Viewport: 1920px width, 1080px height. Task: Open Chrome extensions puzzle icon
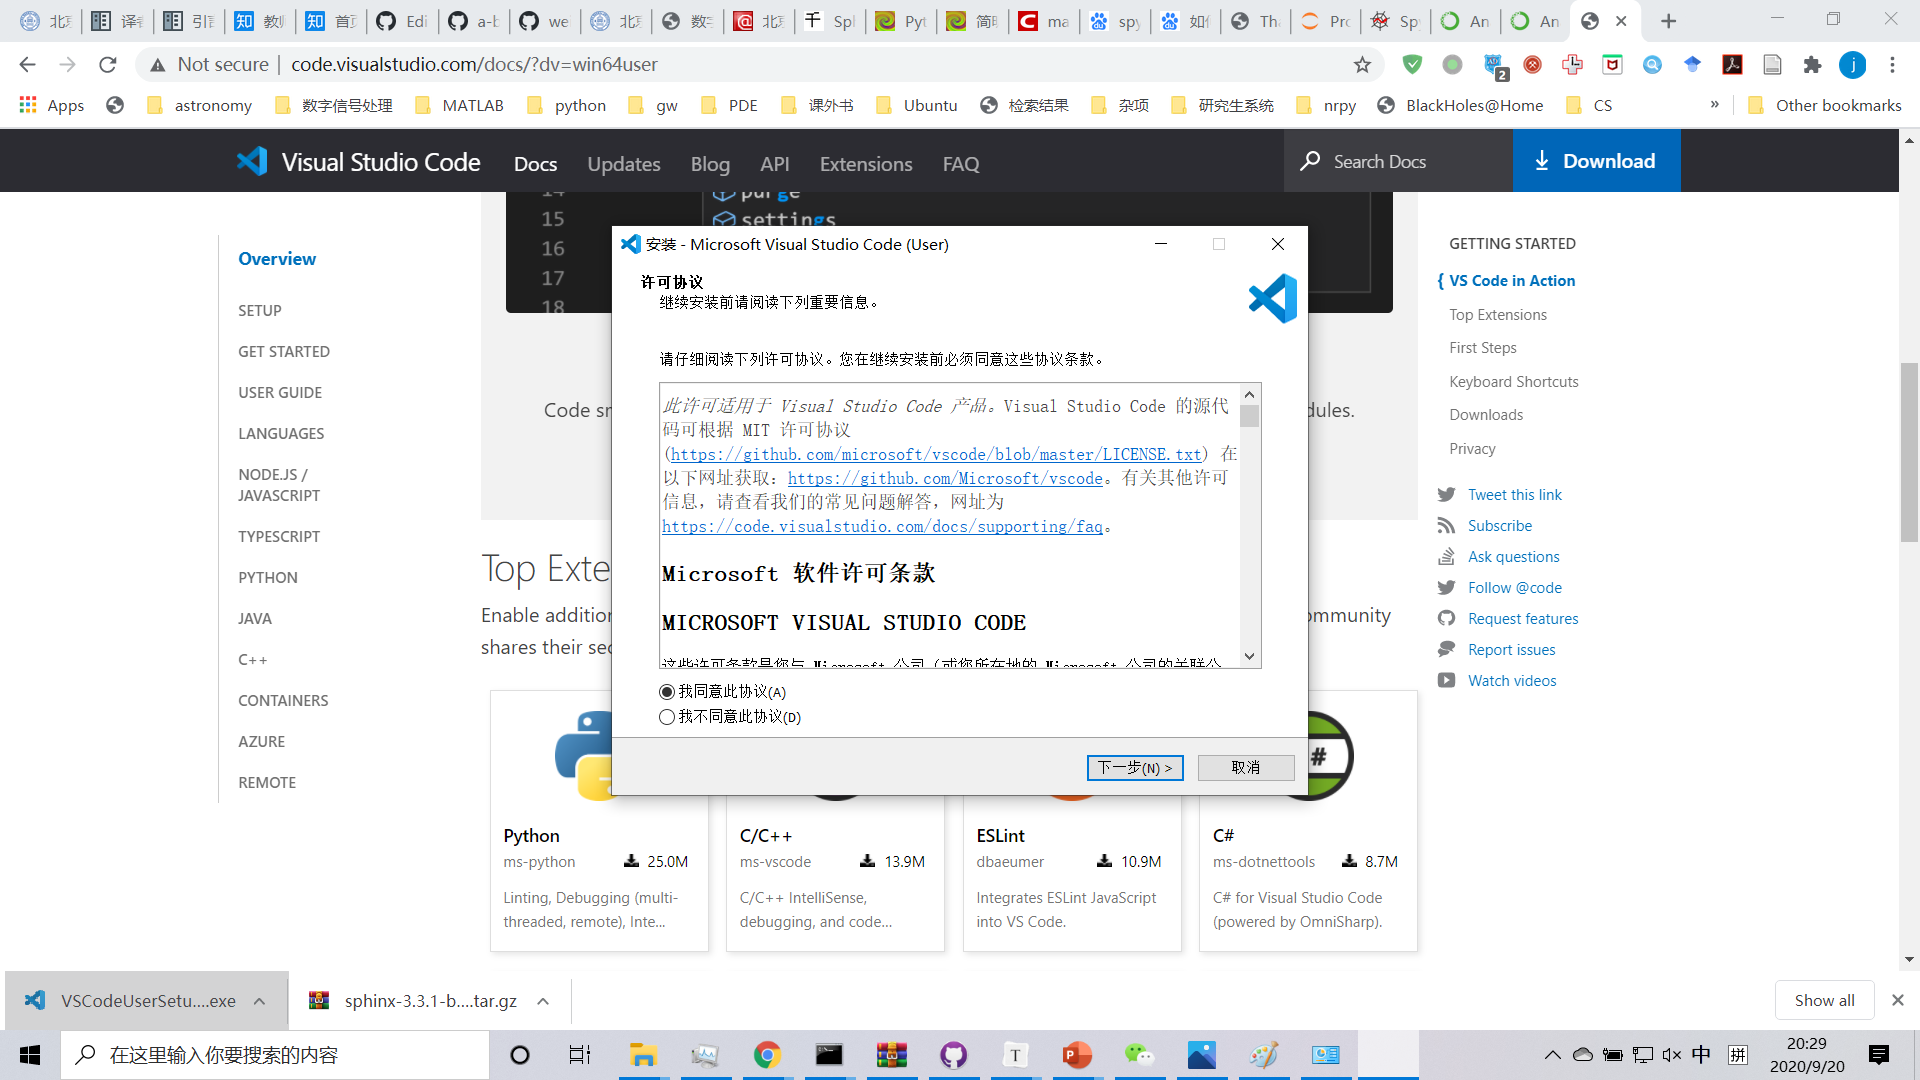(x=1812, y=65)
